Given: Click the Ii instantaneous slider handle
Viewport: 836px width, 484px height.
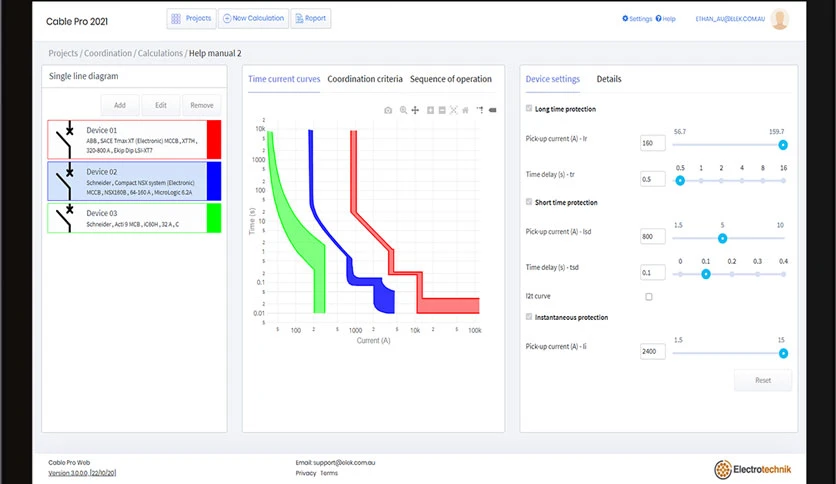Looking at the screenshot, I should [x=783, y=353].
